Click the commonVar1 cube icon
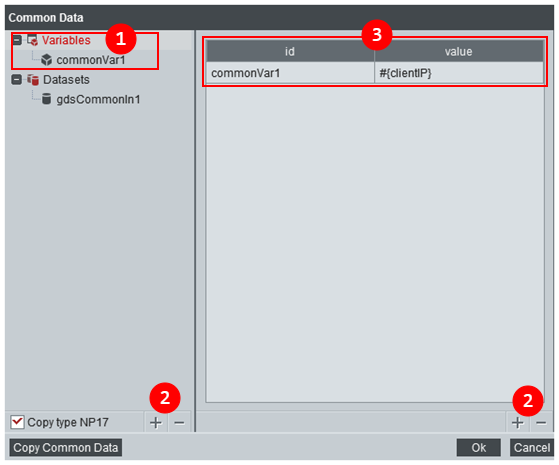Viewport: 559px width, 465px height. click(46, 60)
